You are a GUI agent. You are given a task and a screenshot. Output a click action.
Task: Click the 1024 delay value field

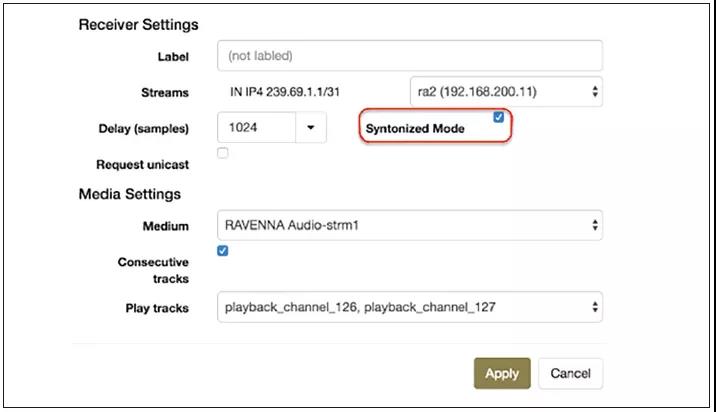257,127
